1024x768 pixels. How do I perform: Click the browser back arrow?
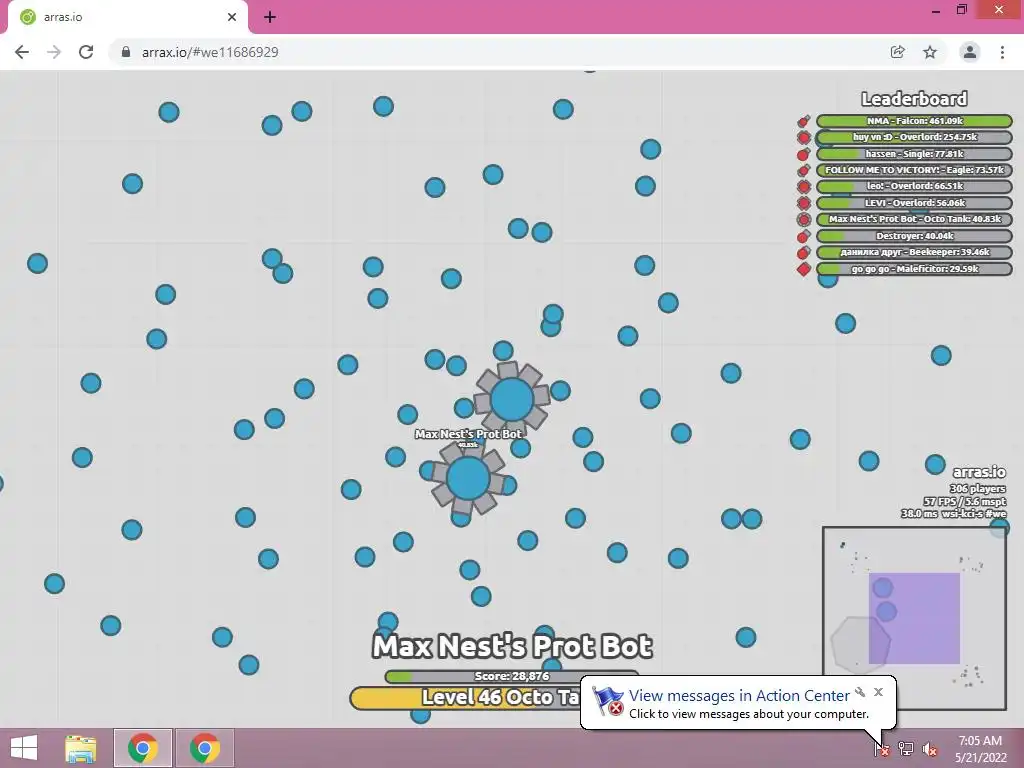[x=22, y=52]
